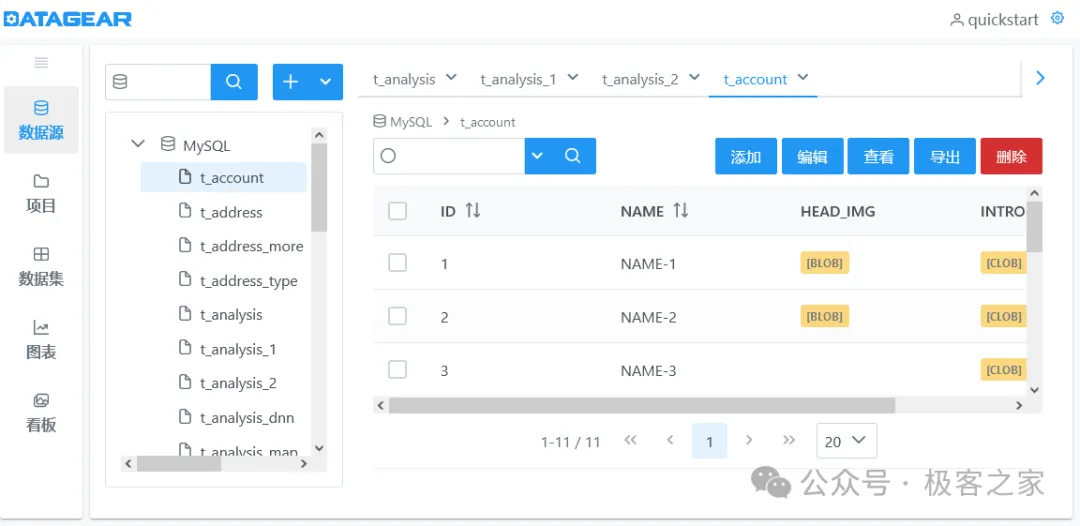Check the row with NAME-3
Viewport: 1080px width, 526px height.
(x=397, y=370)
